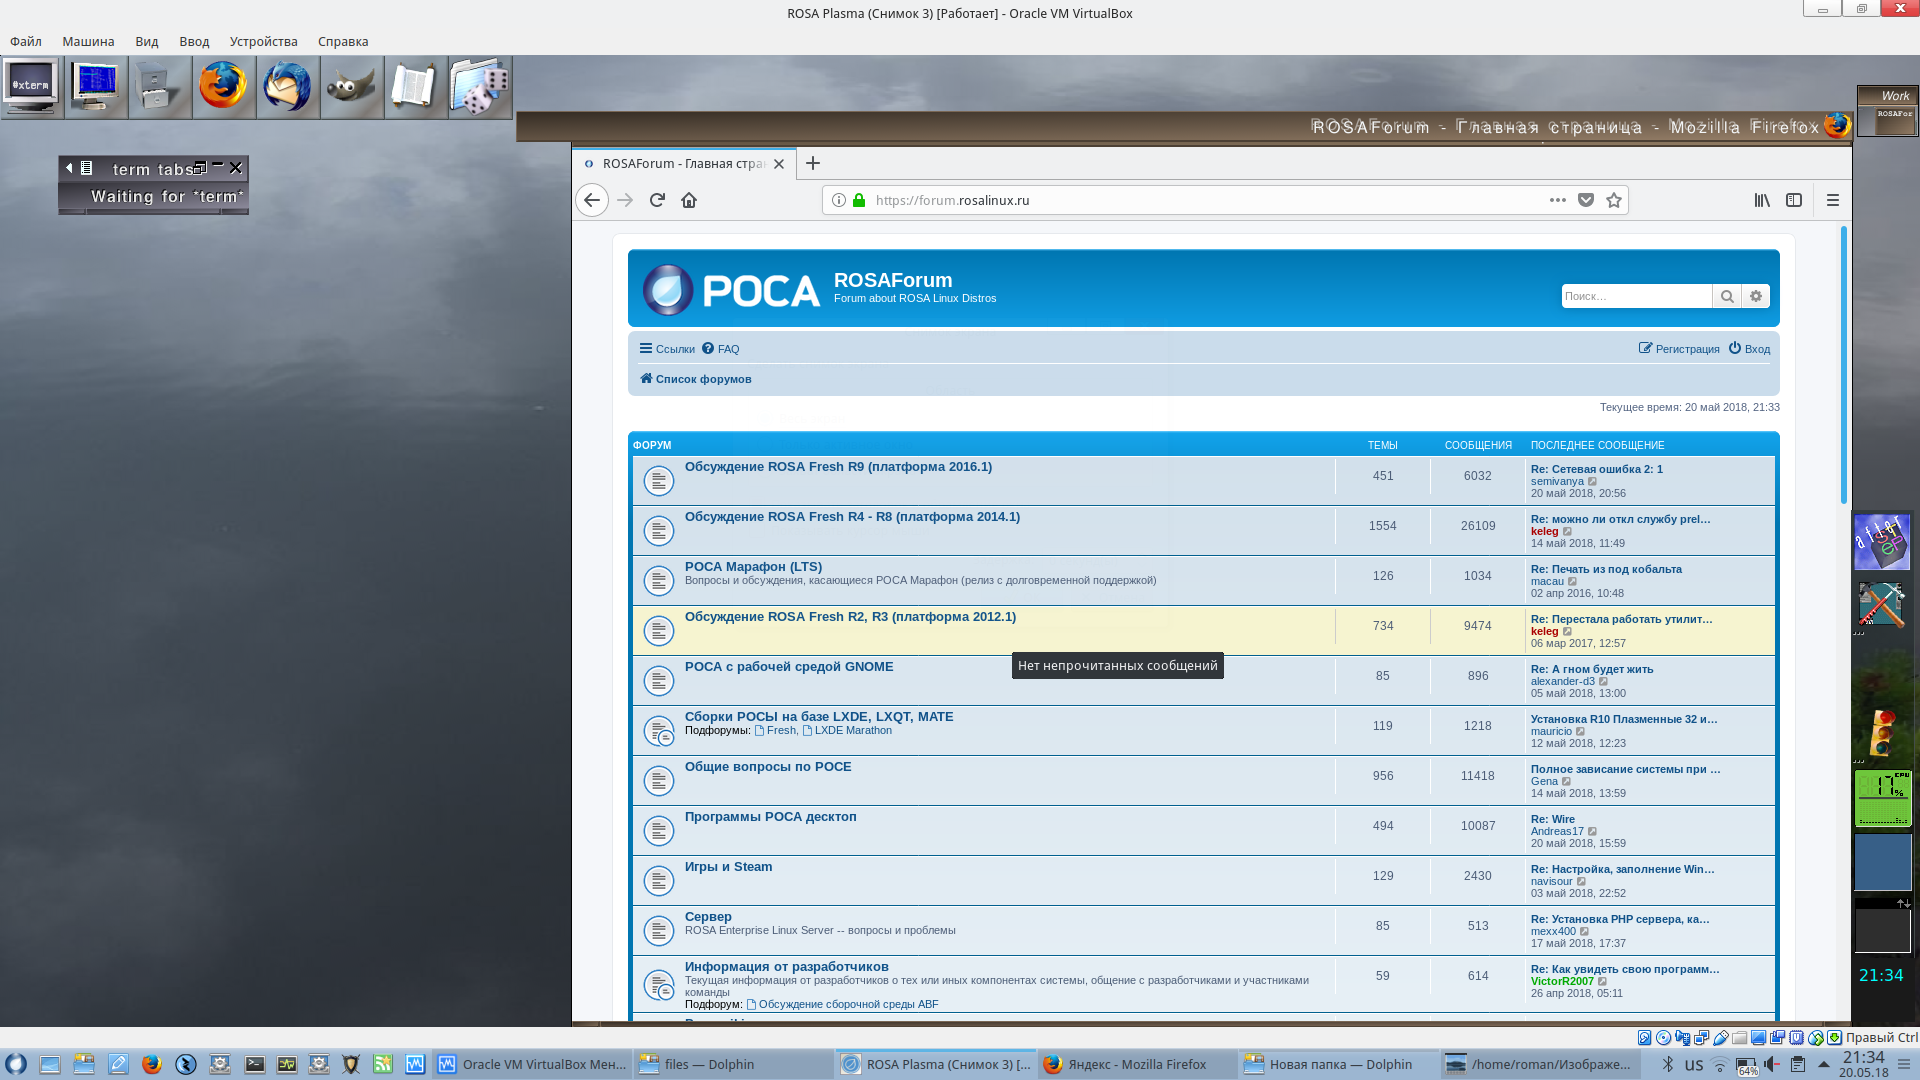Open Firefox hamburger menu
Viewport: 1920px width, 1080px height.
[1832, 200]
